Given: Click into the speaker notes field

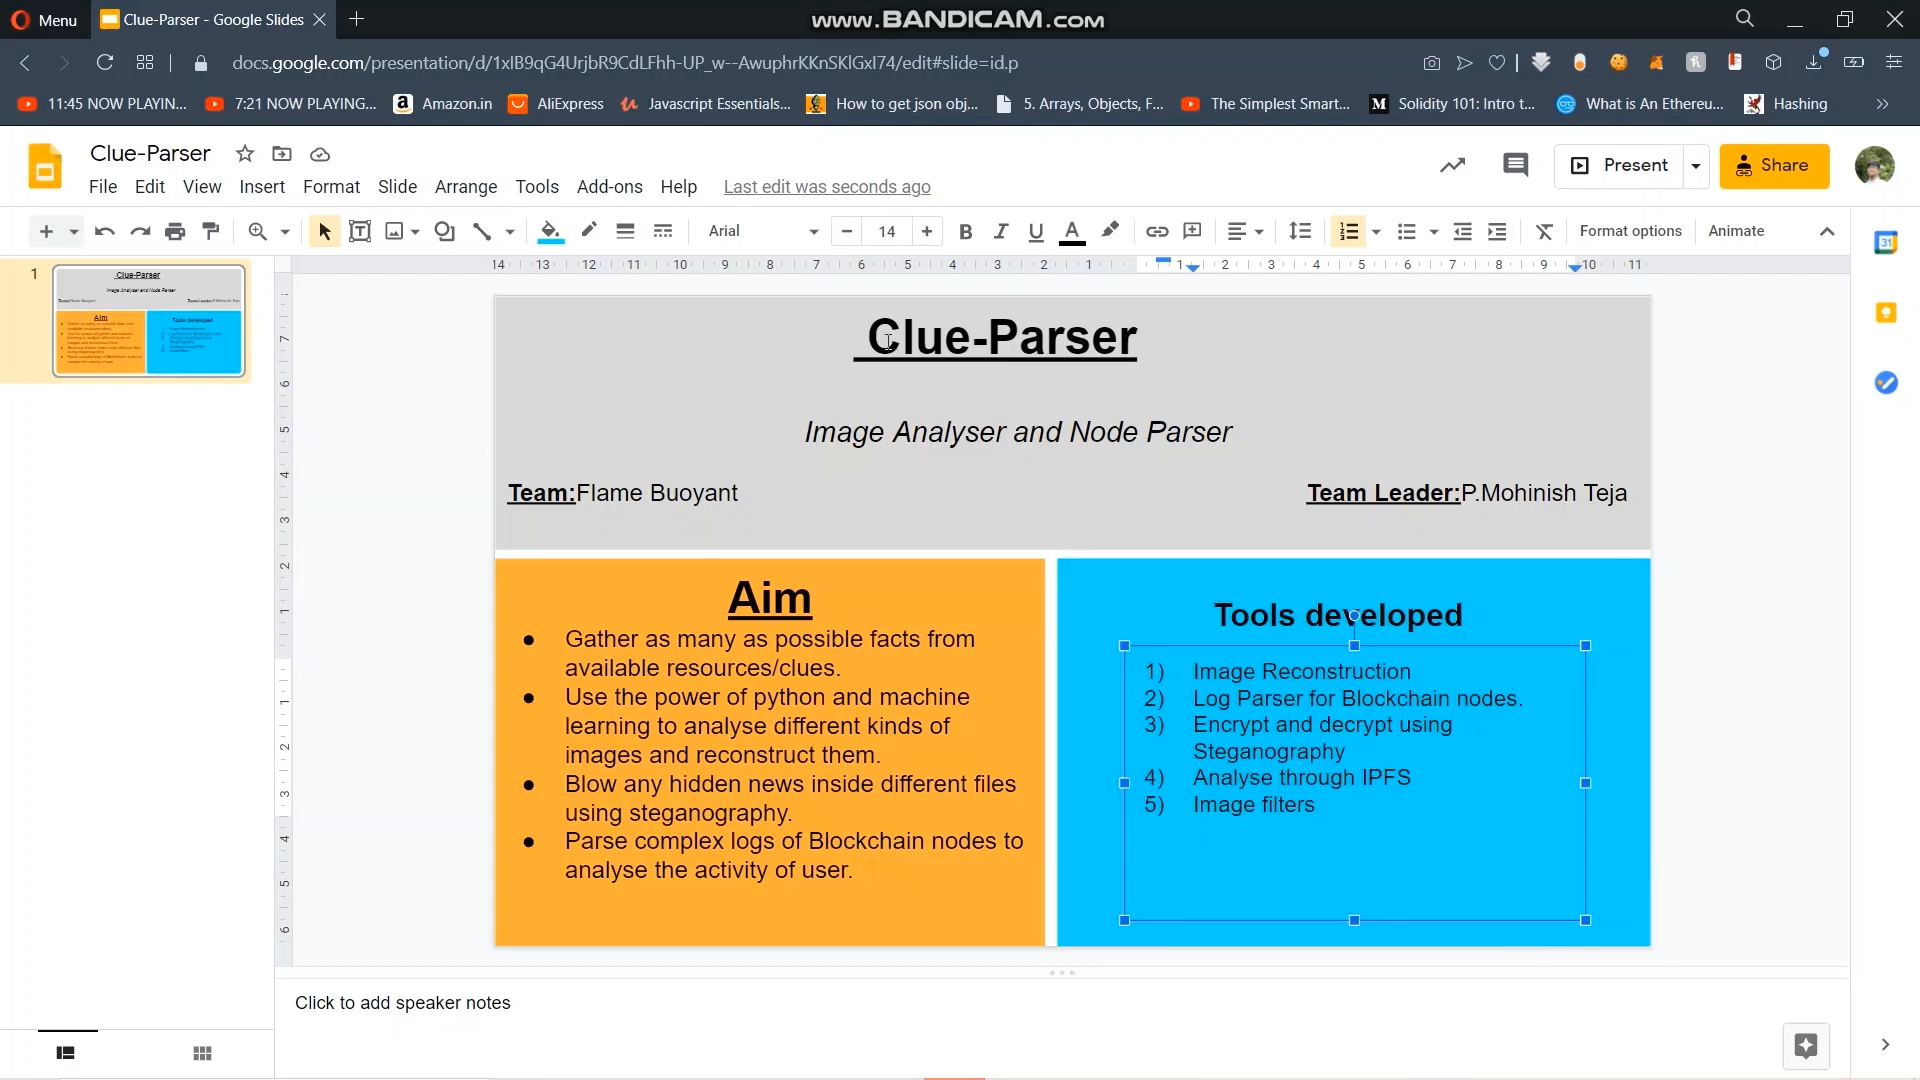Looking at the screenshot, I should (x=403, y=1003).
